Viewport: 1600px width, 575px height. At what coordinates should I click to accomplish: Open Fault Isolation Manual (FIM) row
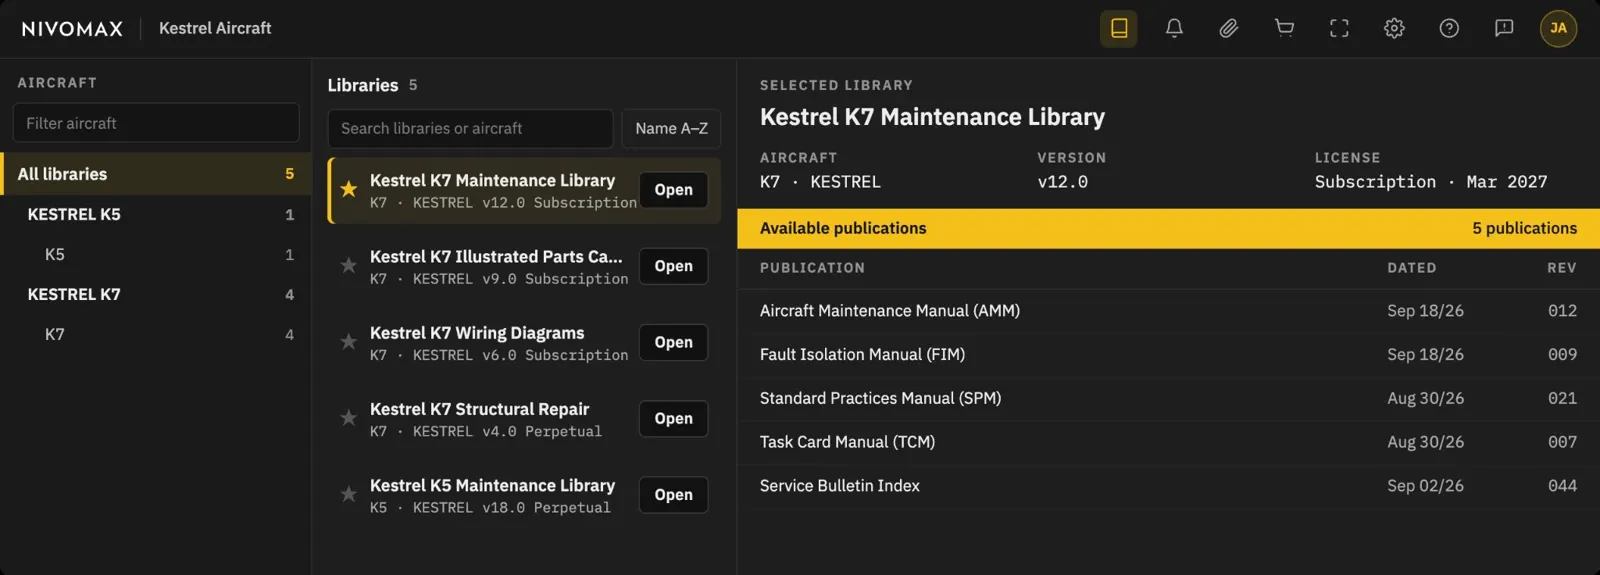[1168, 355]
